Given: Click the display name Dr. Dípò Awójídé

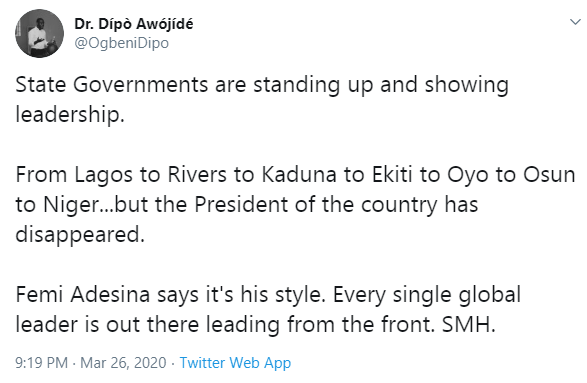Looking at the screenshot, I should [134, 24].
